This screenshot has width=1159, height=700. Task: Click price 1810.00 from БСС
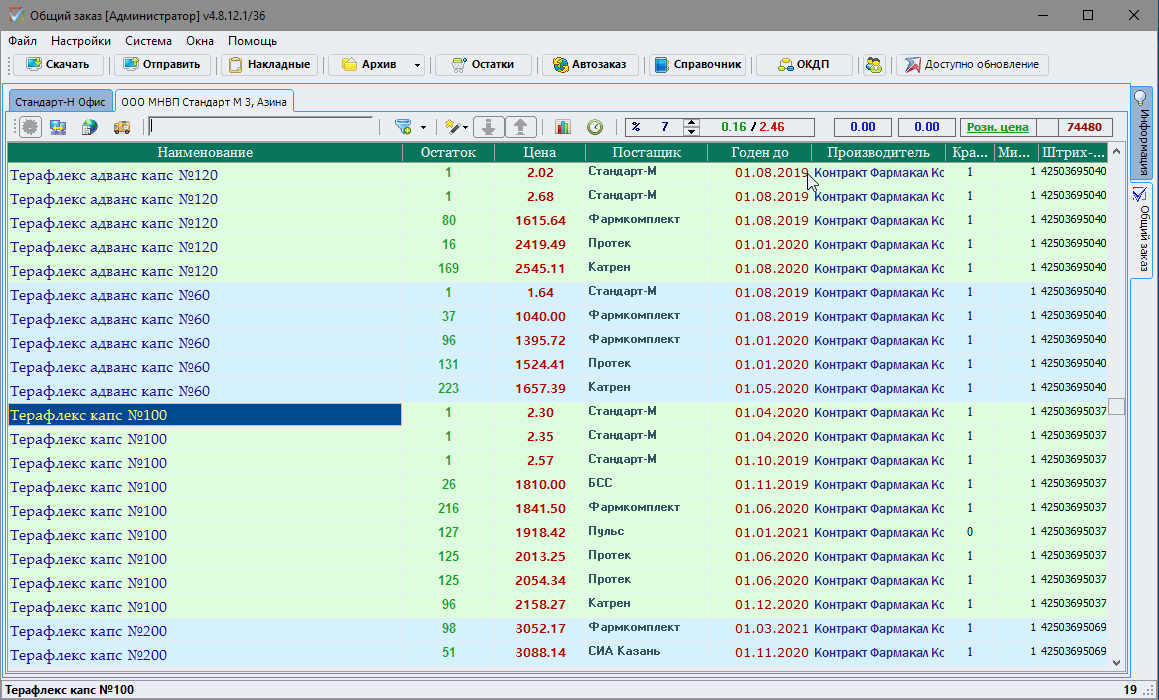click(540, 485)
